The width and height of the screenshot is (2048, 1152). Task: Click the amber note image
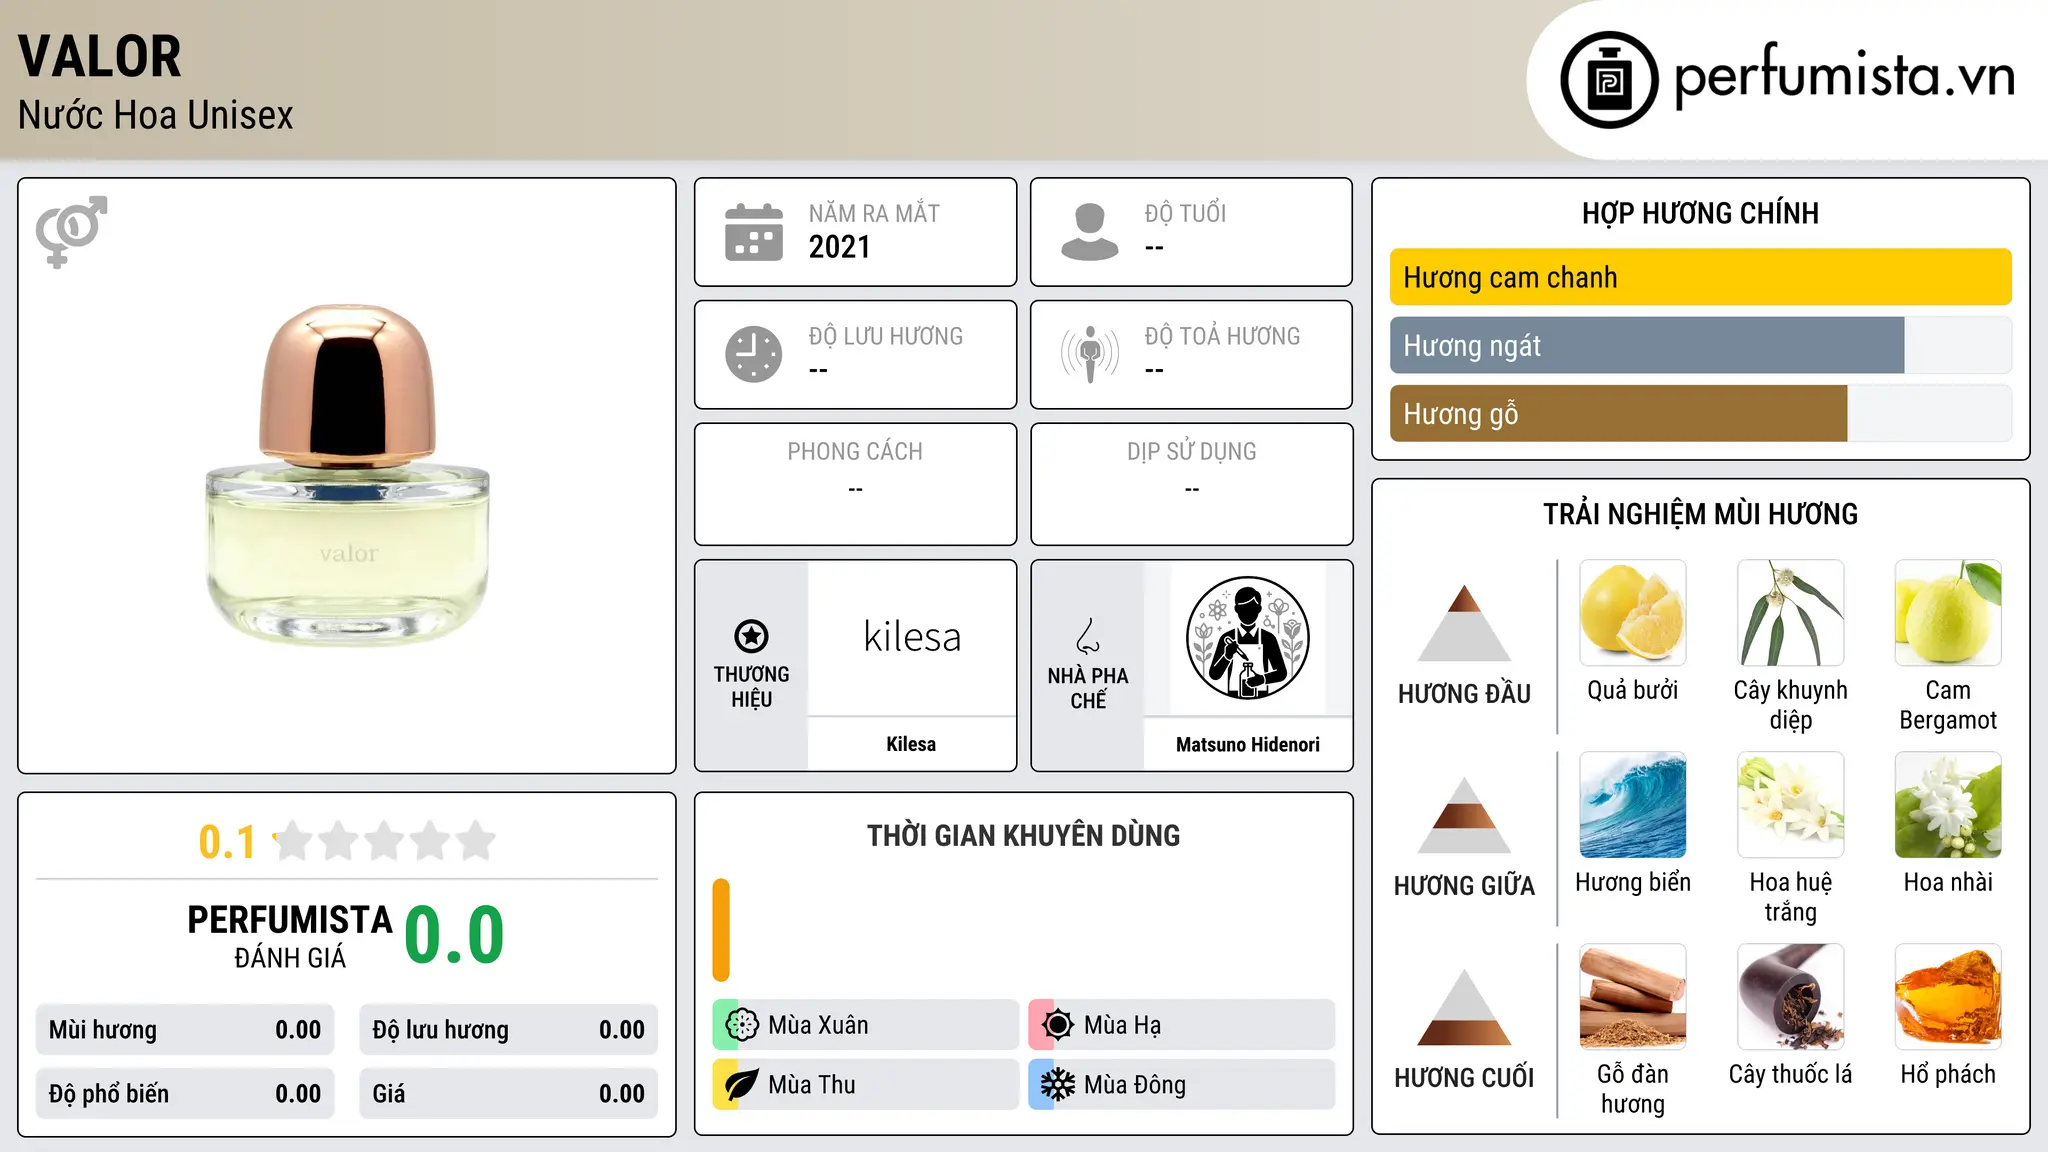tap(1948, 997)
